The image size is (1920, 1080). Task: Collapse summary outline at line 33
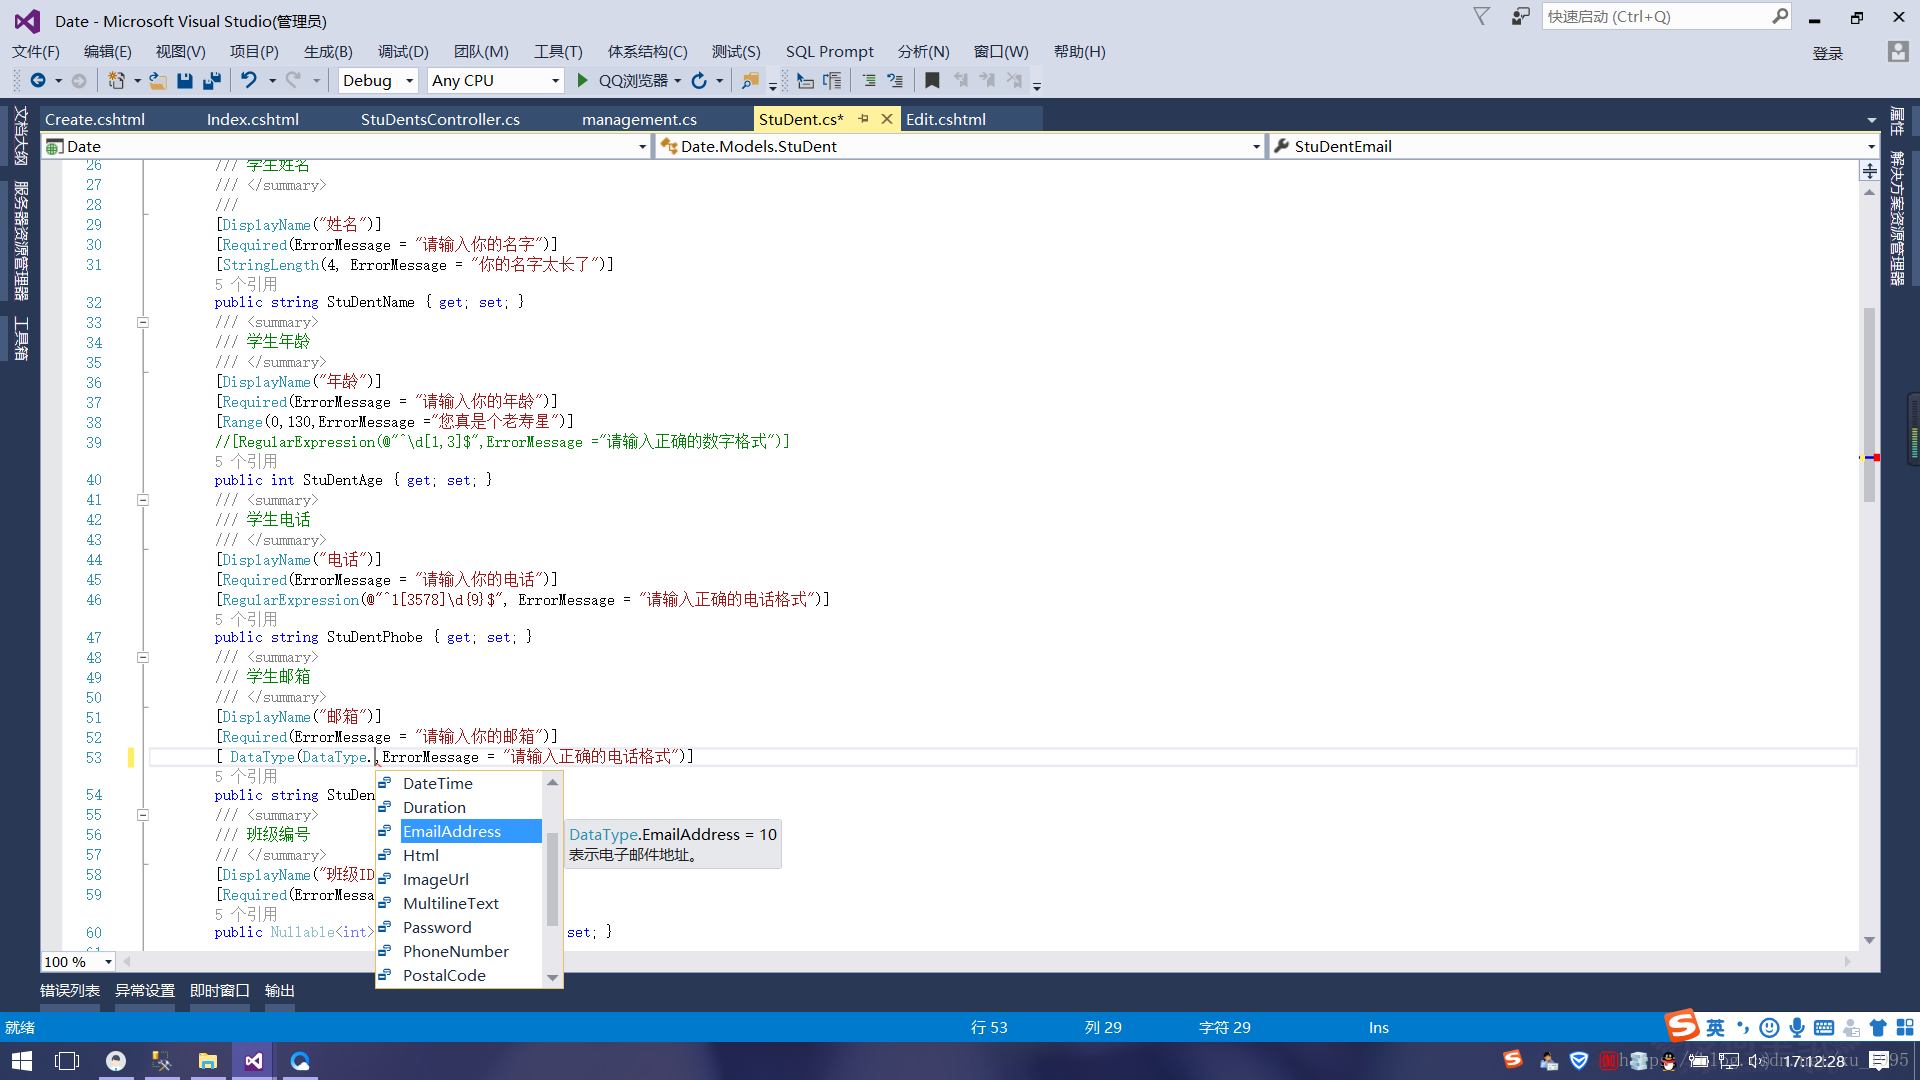pos(143,323)
